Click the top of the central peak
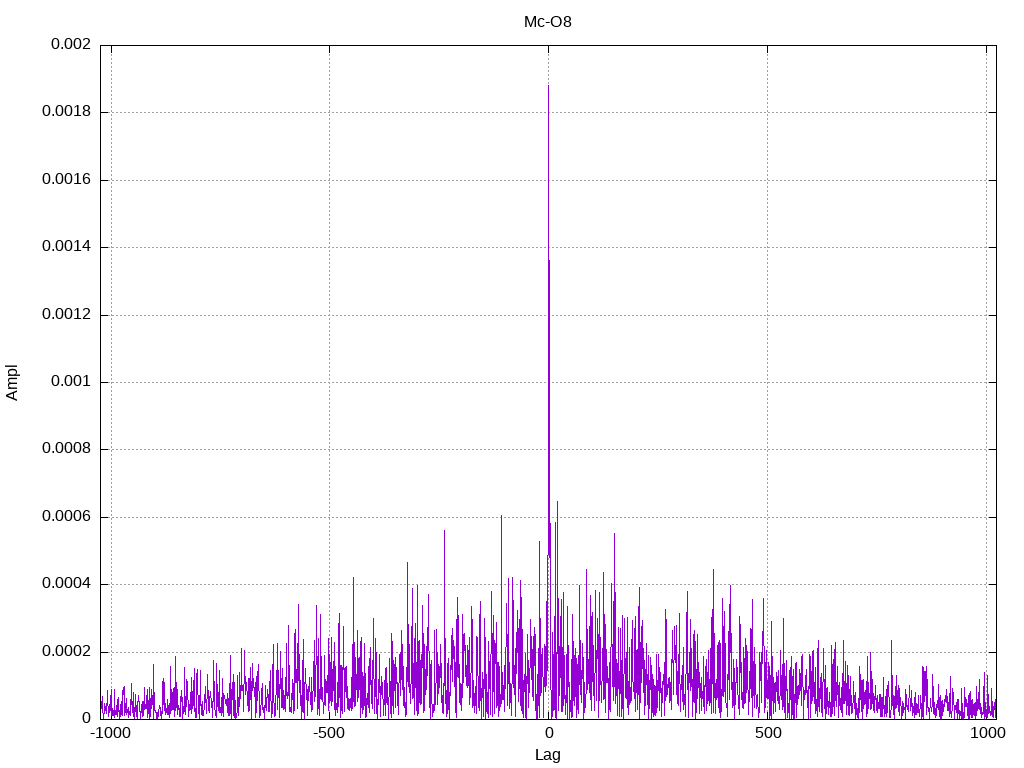The height and width of the screenshot is (768, 1024). [548, 87]
